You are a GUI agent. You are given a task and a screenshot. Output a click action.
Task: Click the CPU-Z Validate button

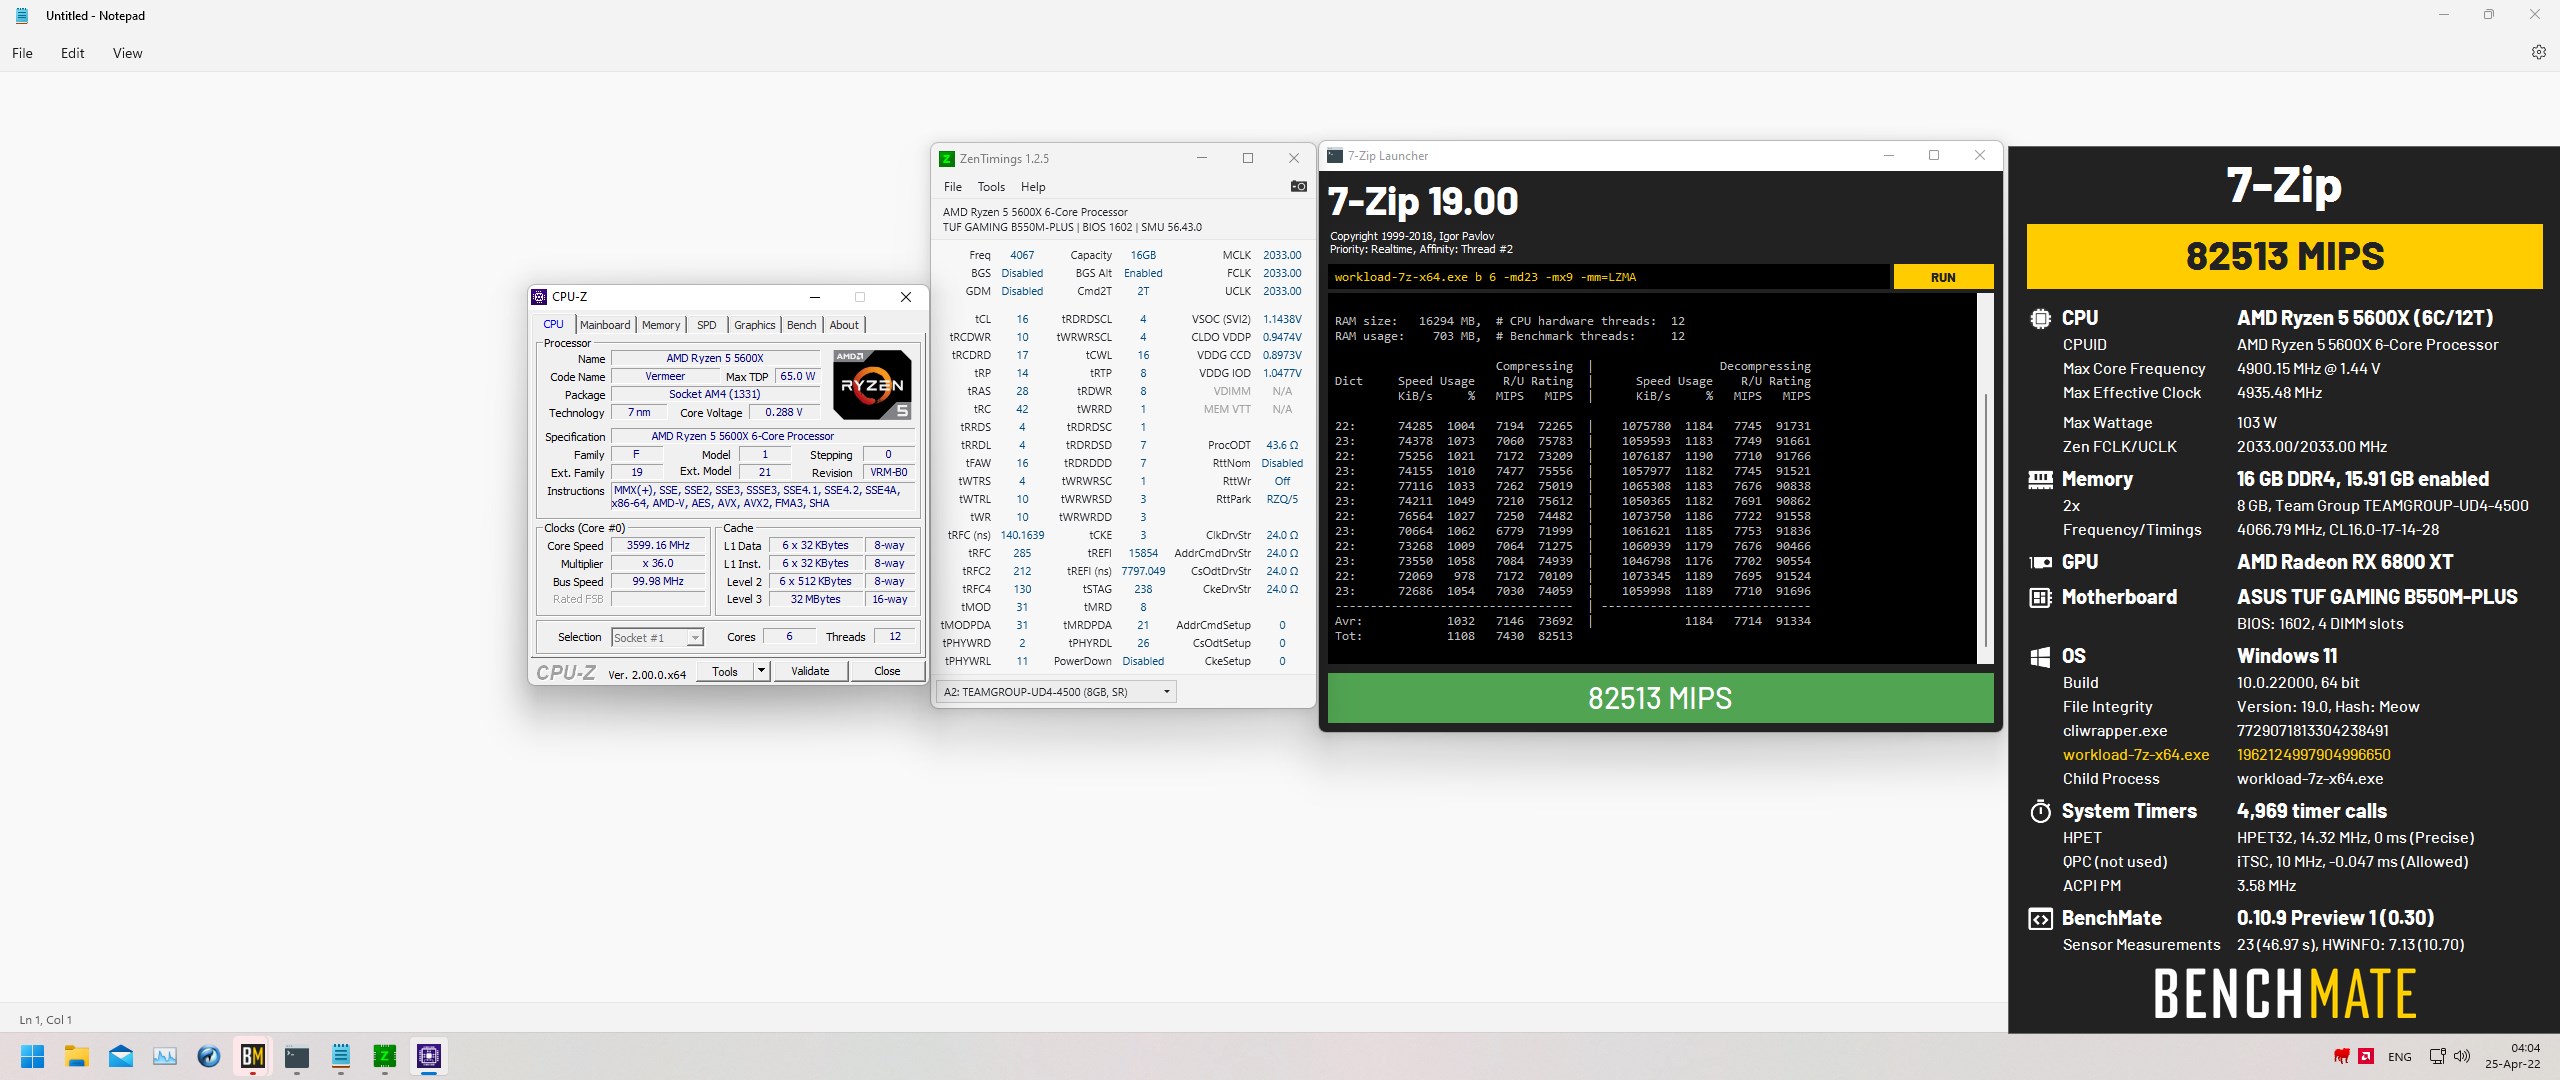click(x=810, y=672)
